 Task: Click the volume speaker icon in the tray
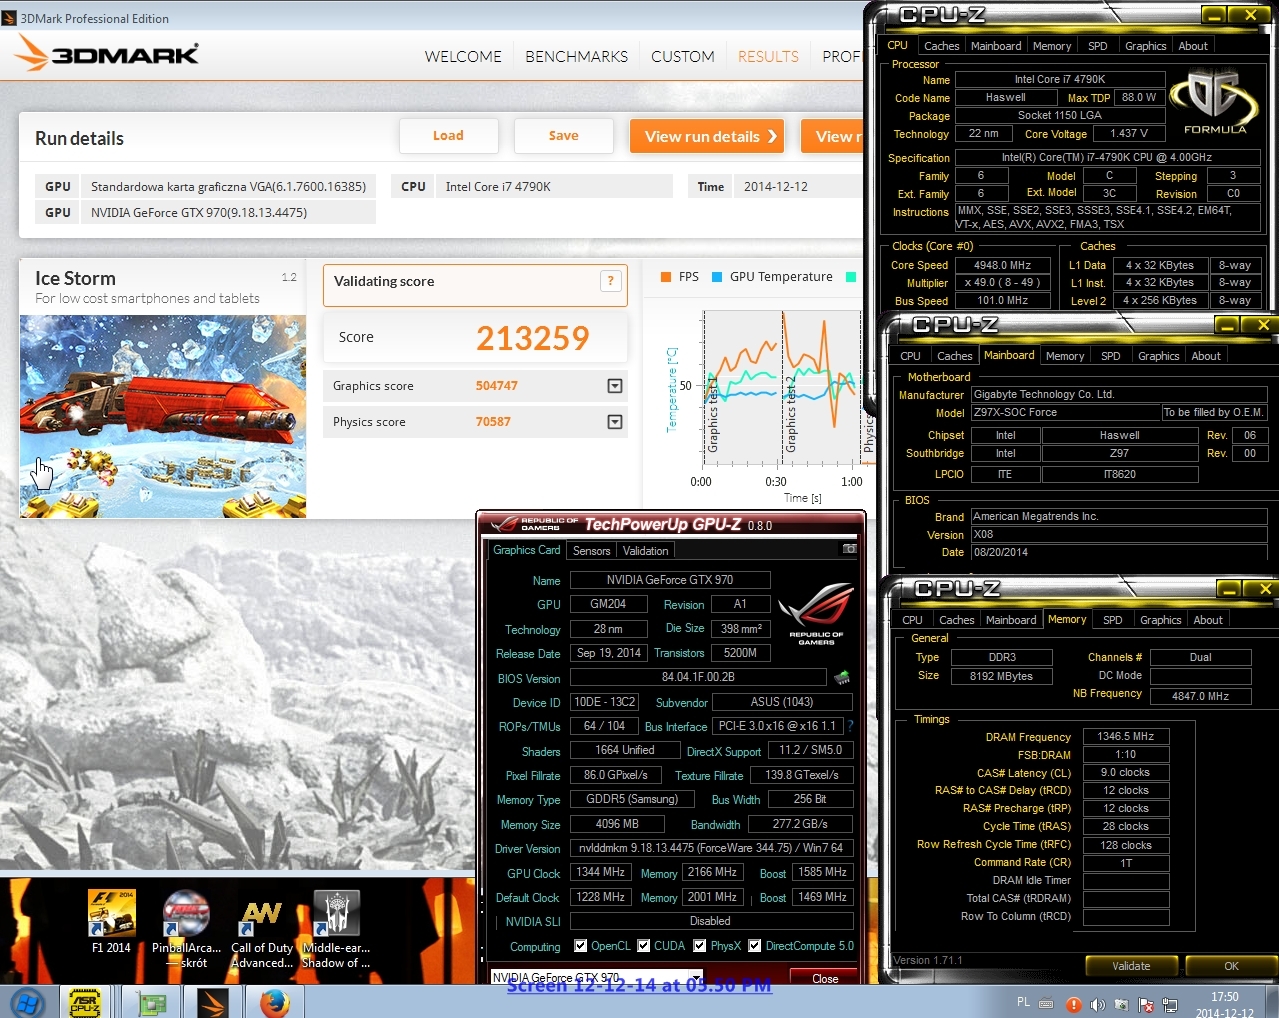[1097, 1004]
